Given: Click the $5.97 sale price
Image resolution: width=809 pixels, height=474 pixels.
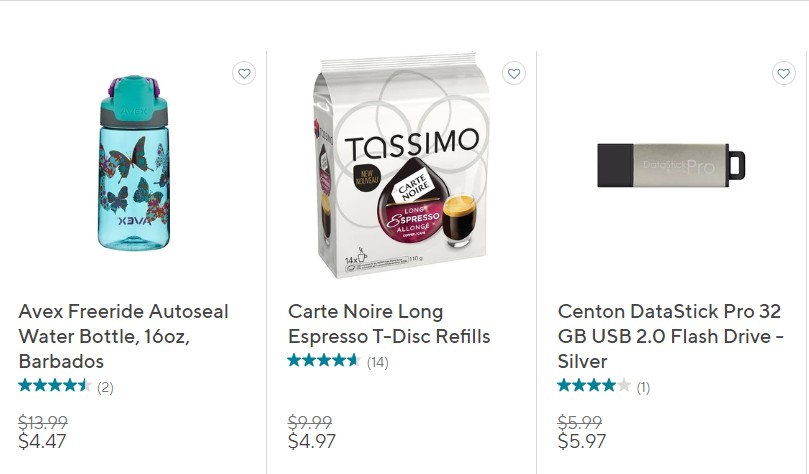Looking at the screenshot, I should click(x=582, y=441).
